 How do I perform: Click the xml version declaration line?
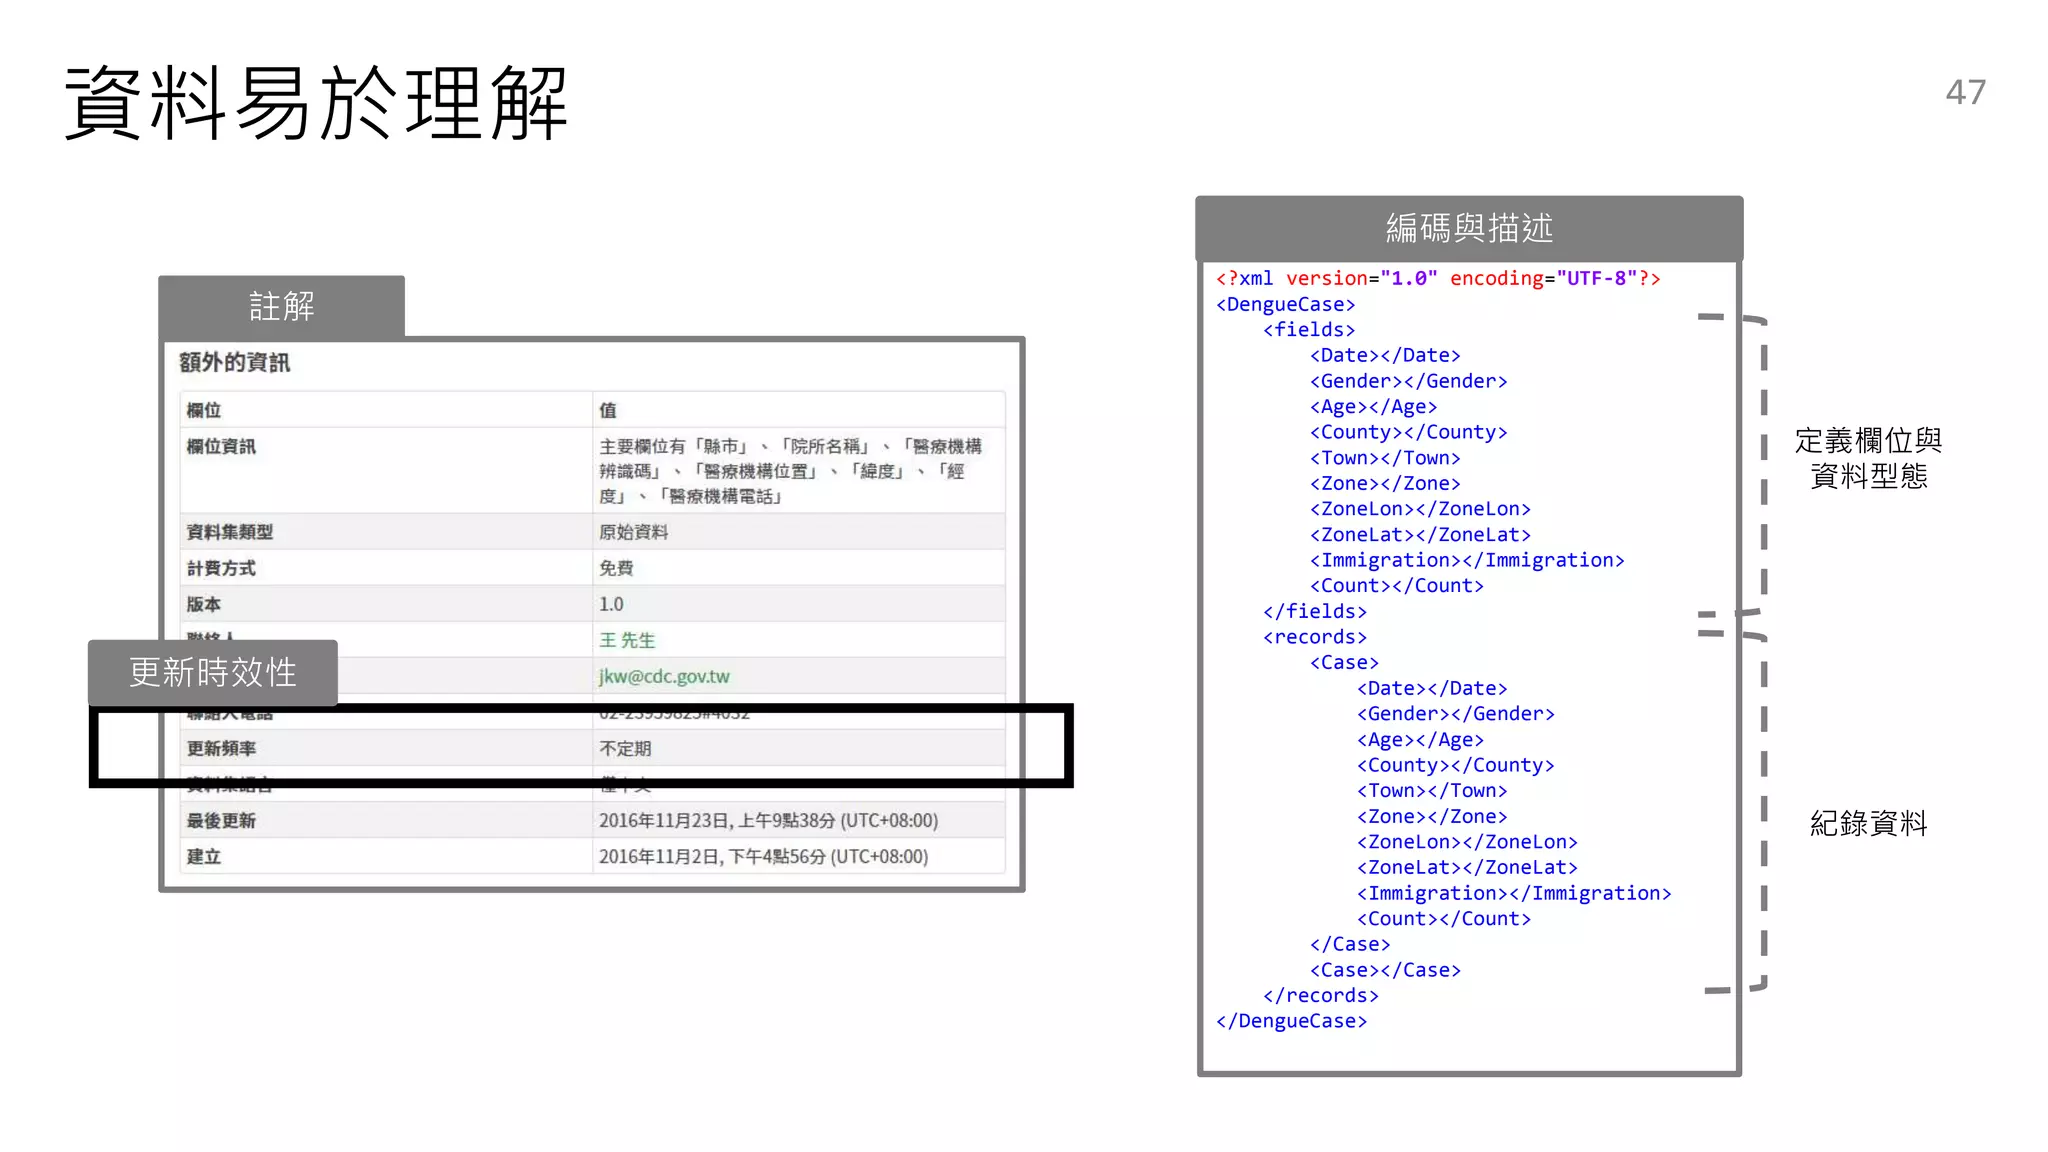[x=1438, y=278]
